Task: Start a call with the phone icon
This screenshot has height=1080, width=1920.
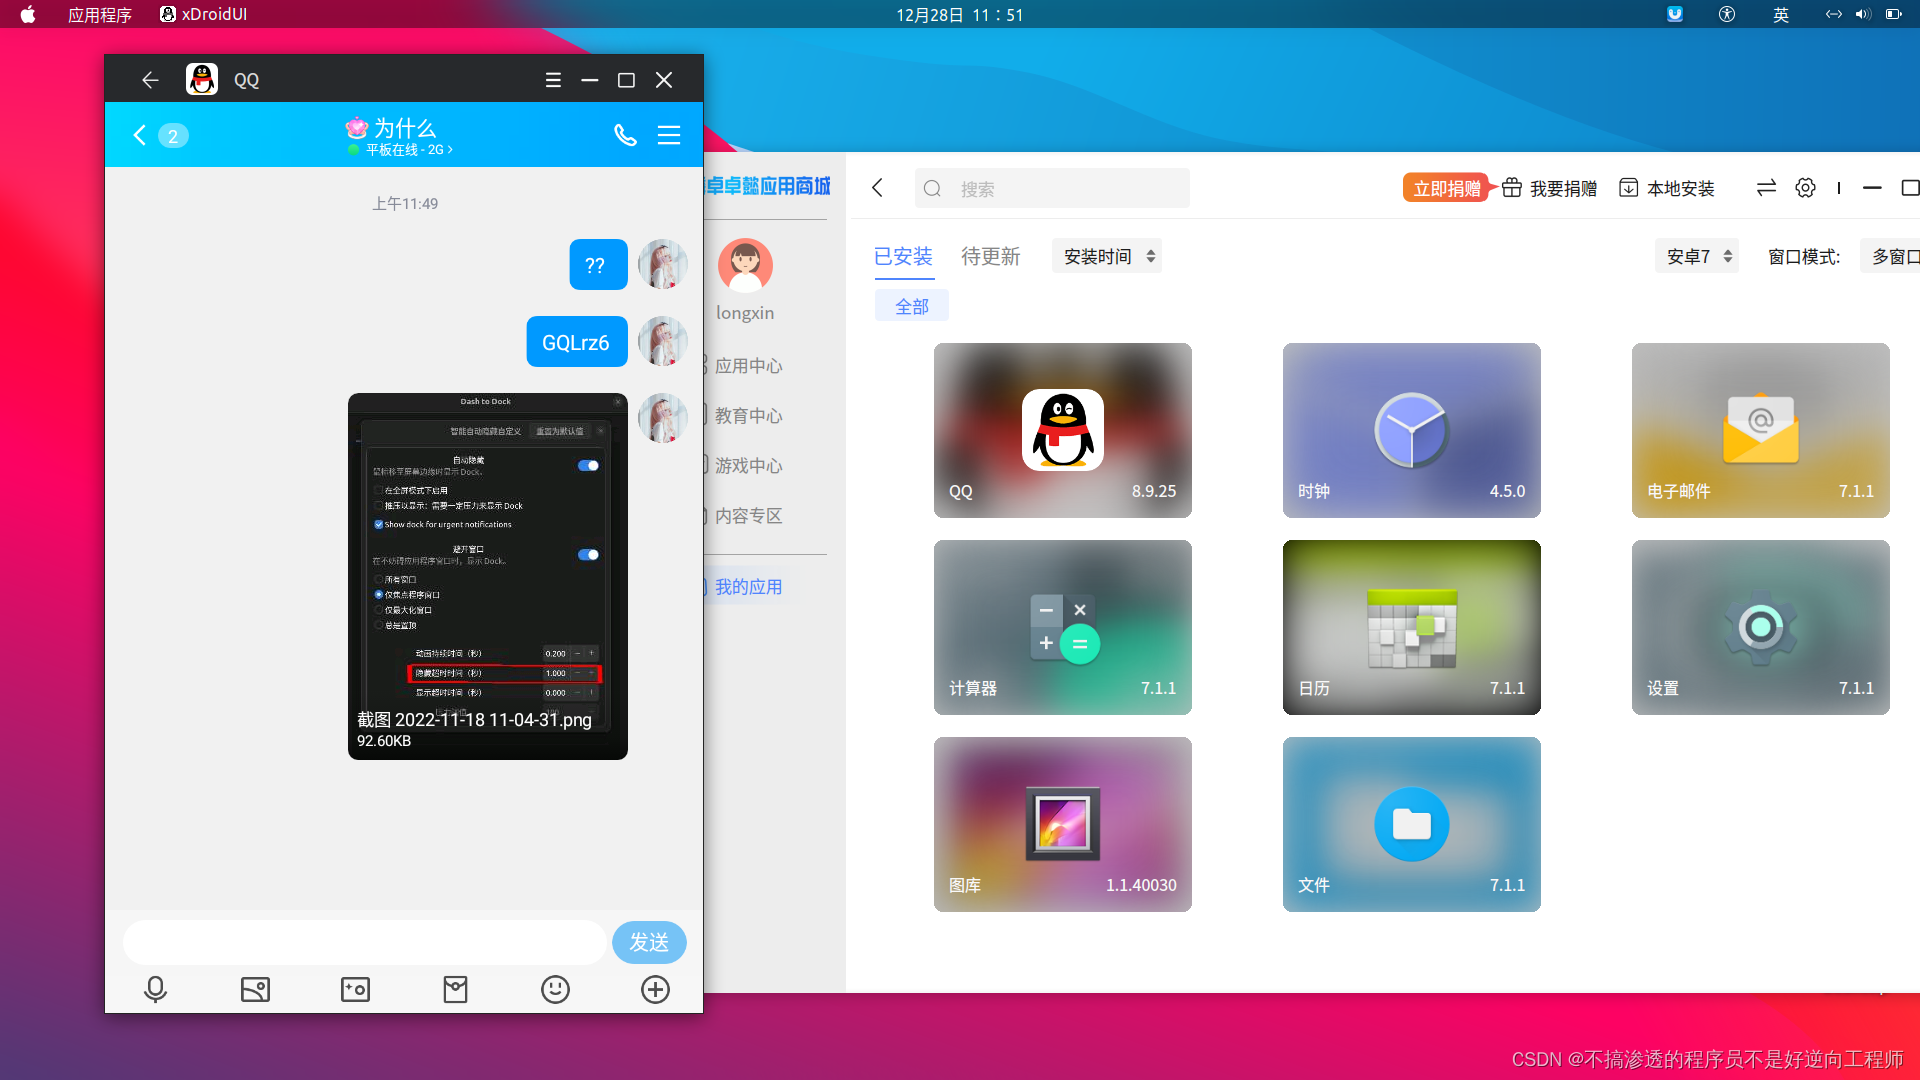Action: [x=626, y=135]
